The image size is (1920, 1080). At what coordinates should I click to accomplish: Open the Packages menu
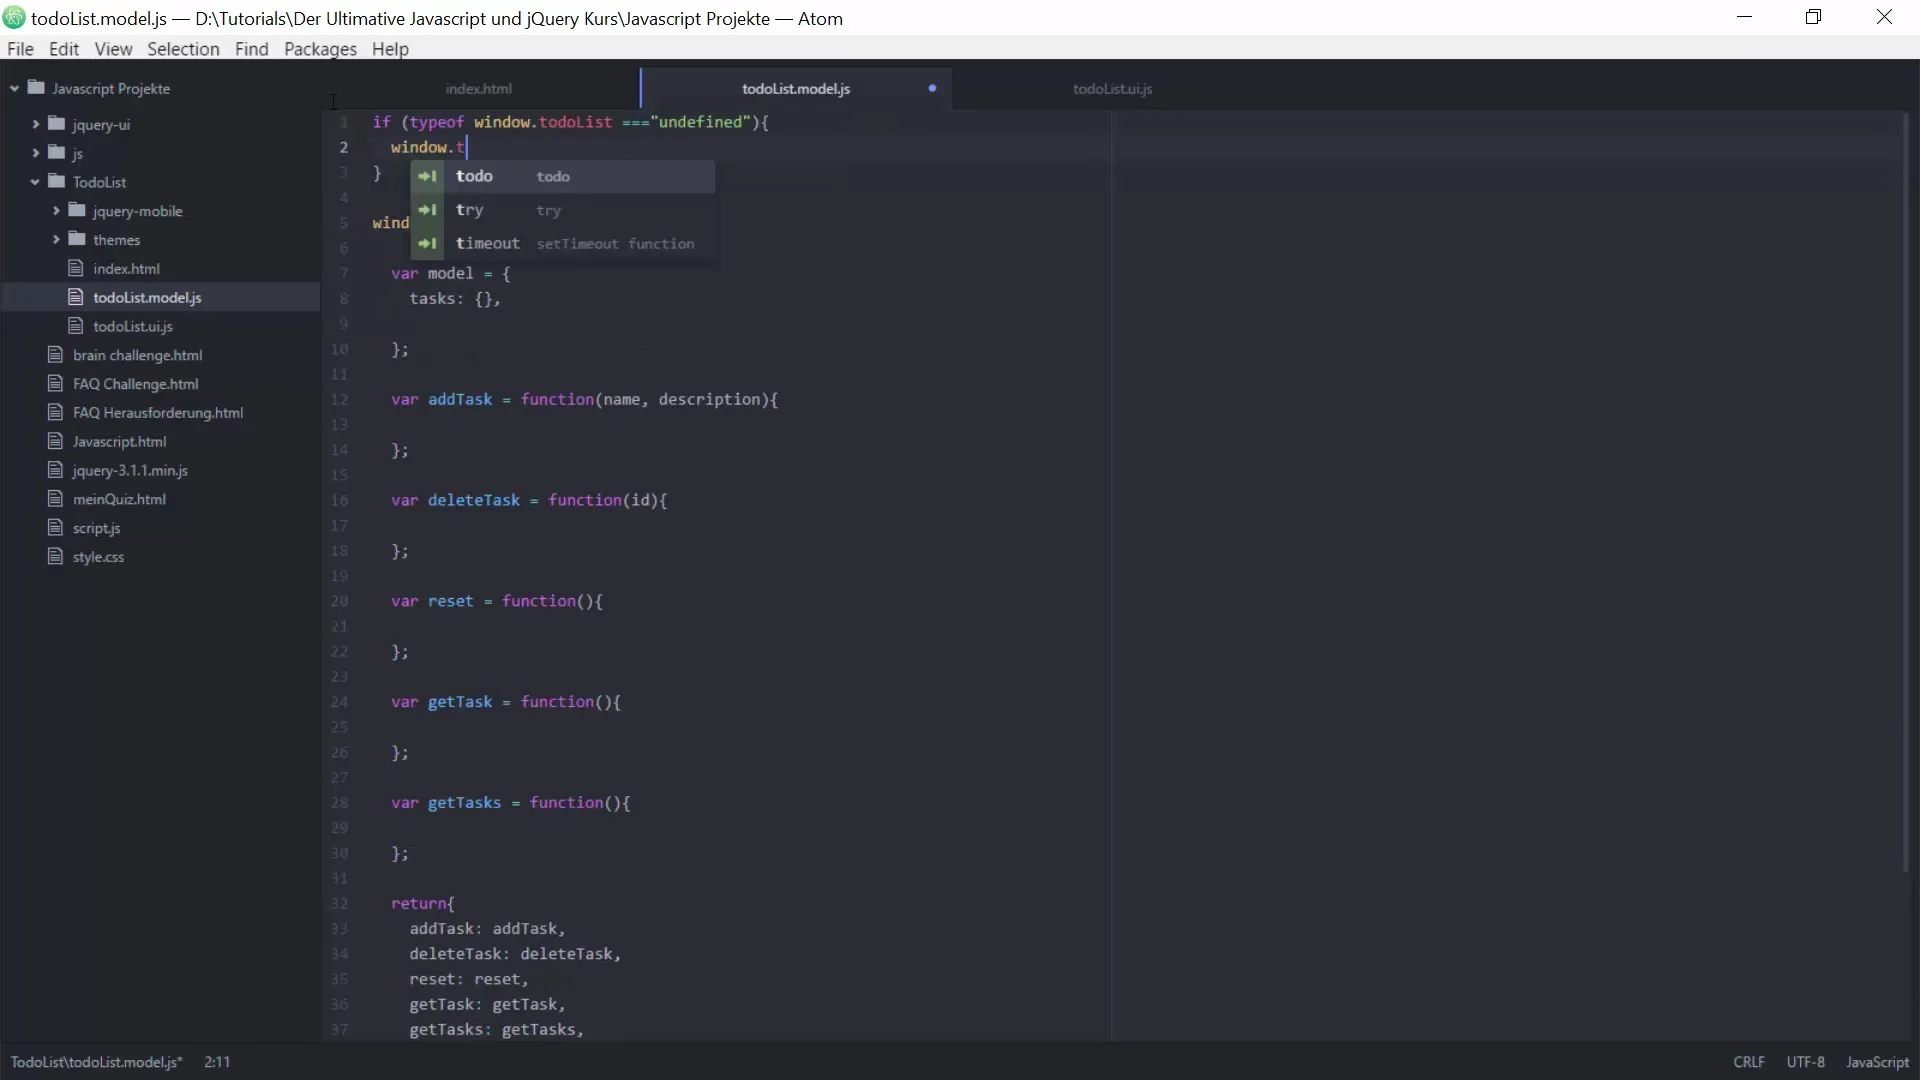click(320, 49)
